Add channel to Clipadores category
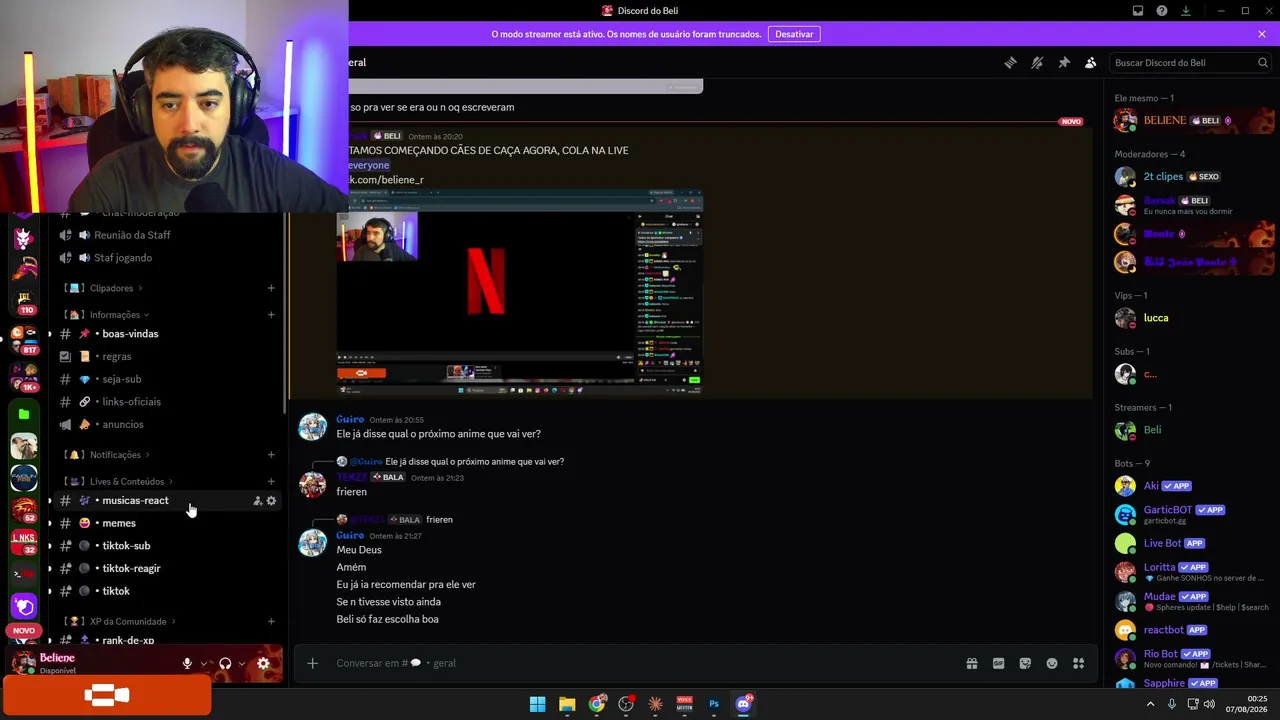This screenshot has height=720, width=1280. click(x=271, y=288)
